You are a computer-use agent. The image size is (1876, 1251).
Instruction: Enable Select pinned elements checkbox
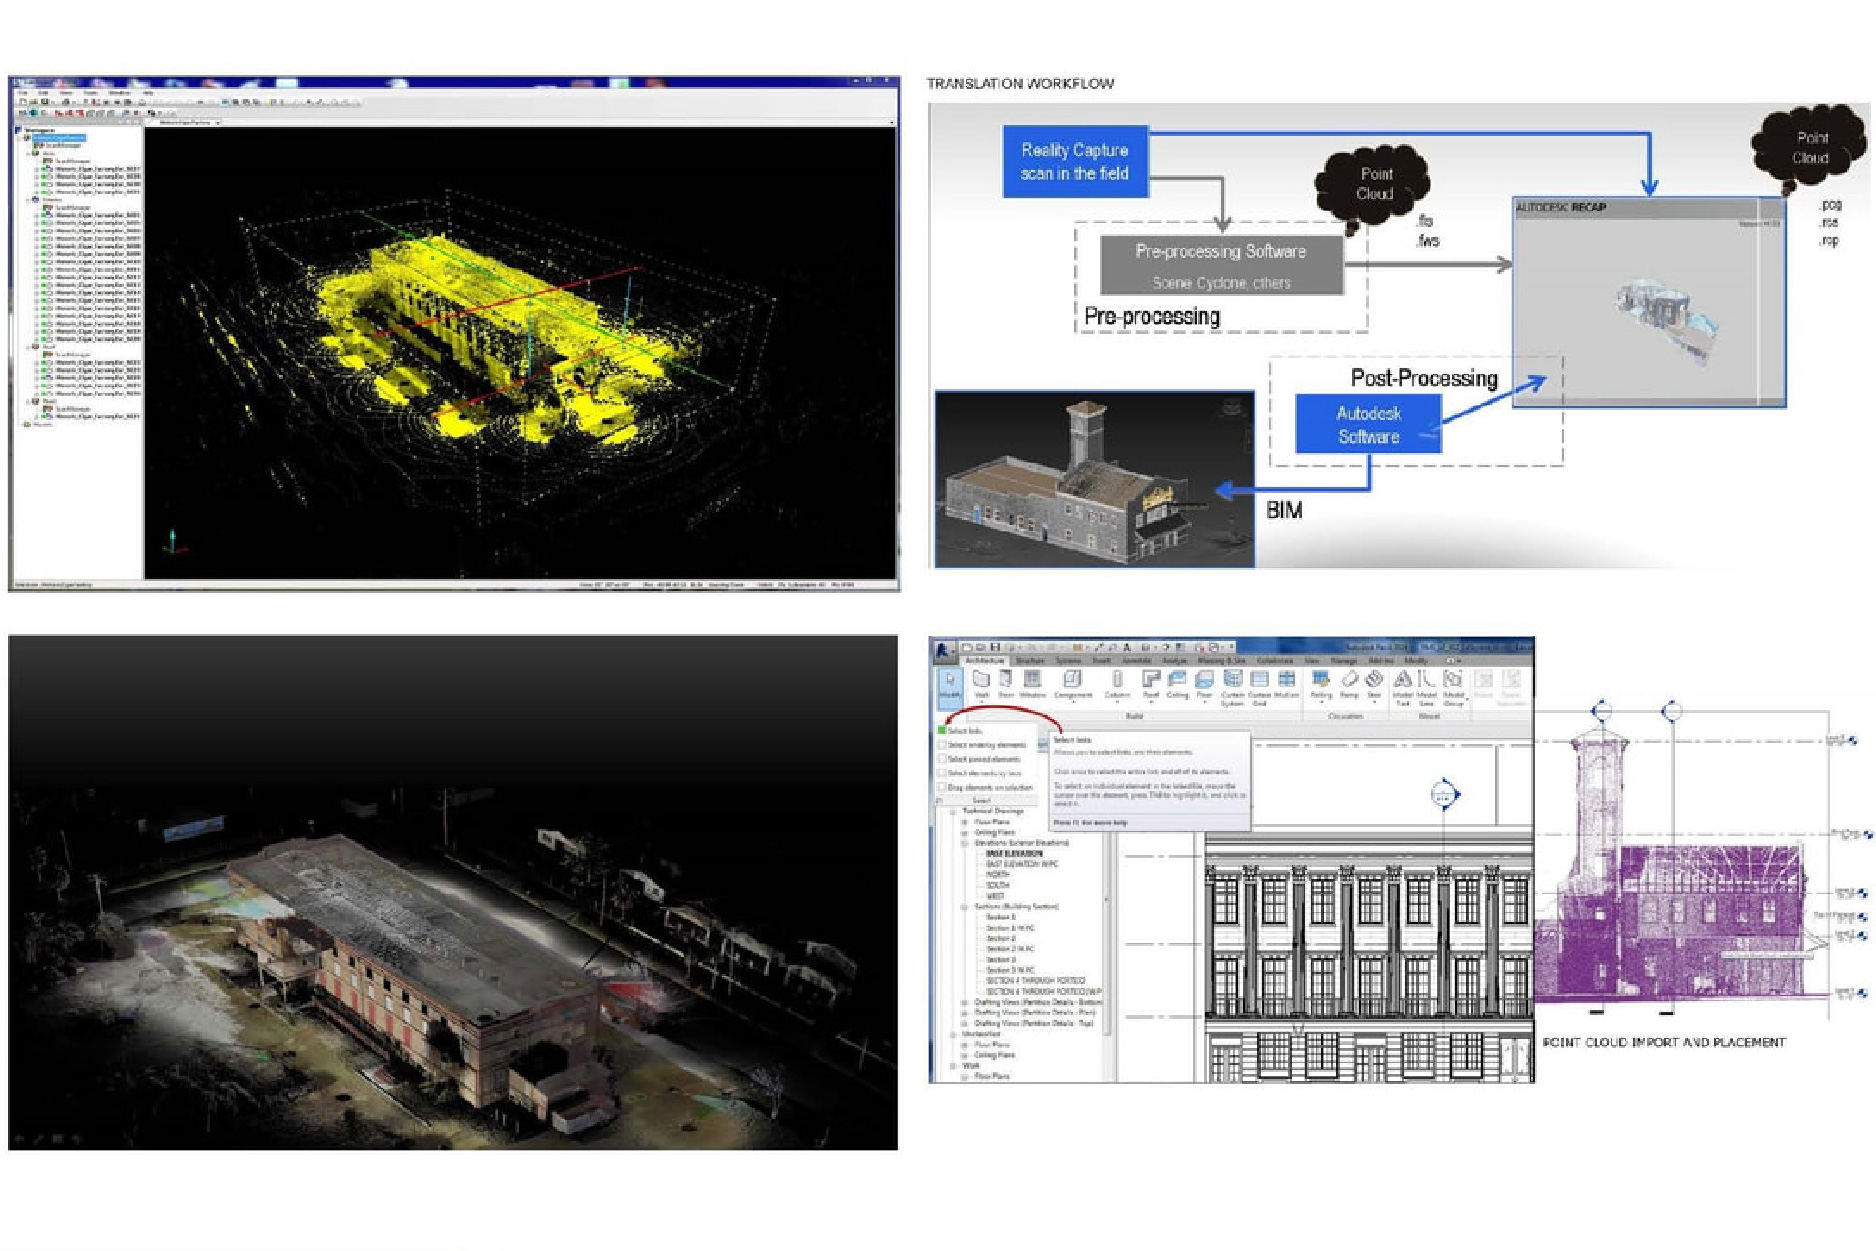coord(941,759)
